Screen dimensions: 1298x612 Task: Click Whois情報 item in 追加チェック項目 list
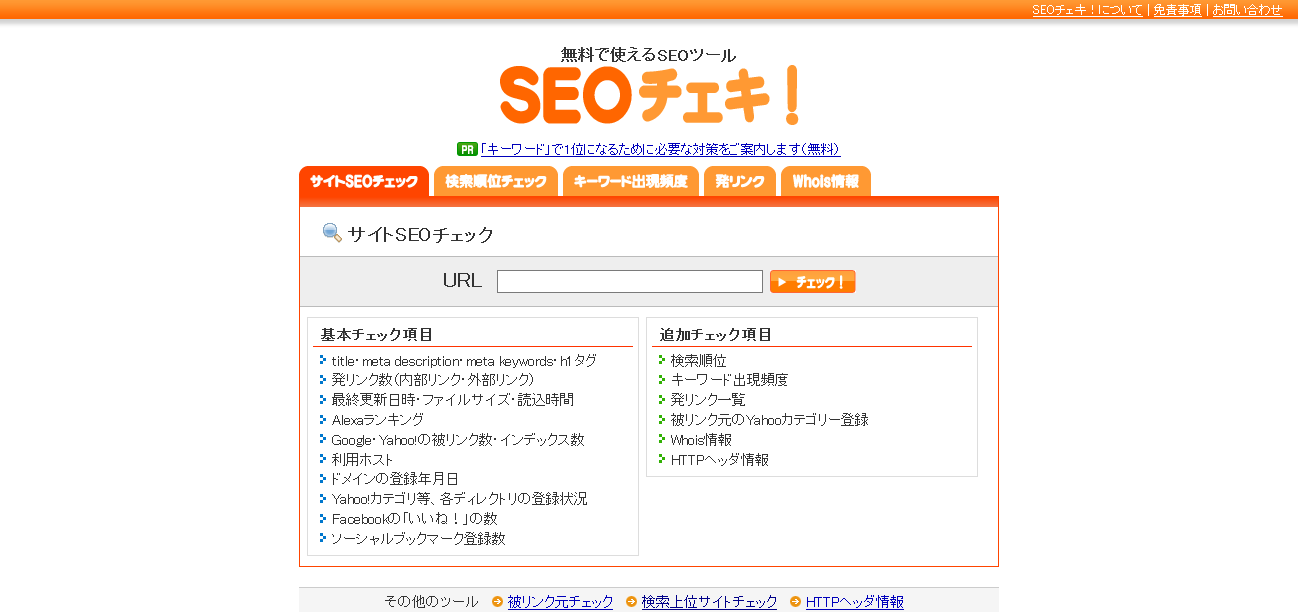click(x=701, y=439)
